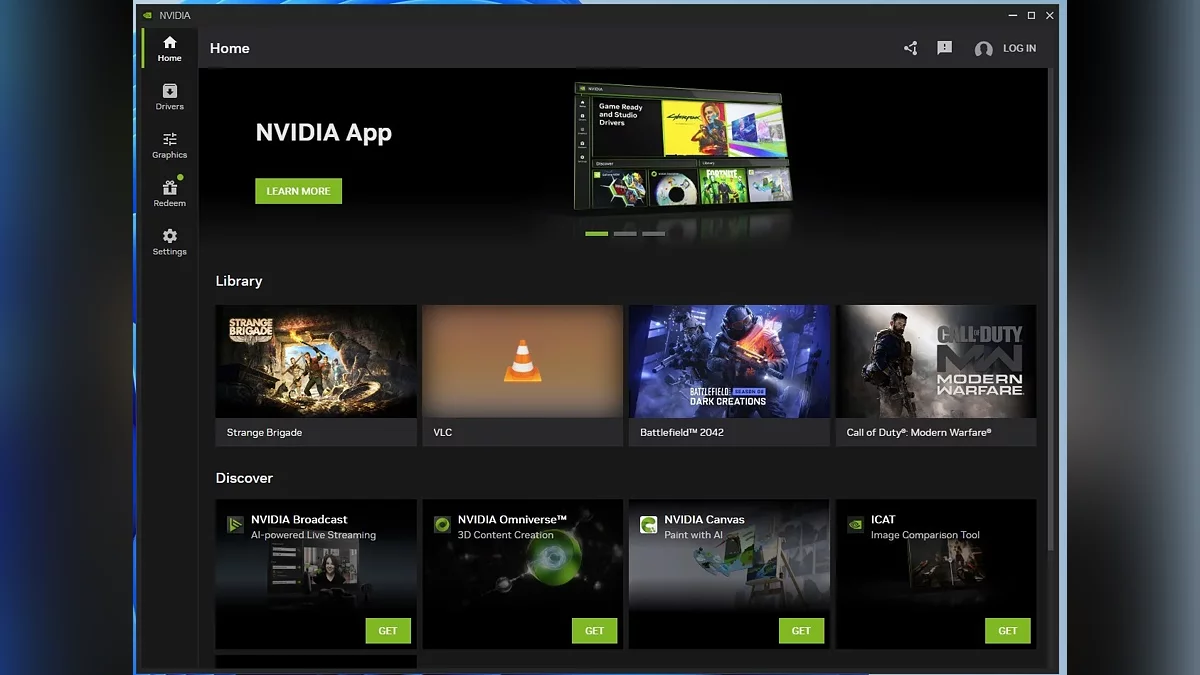Click the NVIDIA Canvas card title
This screenshot has height=675, width=1200.
(x=704, y=519)
